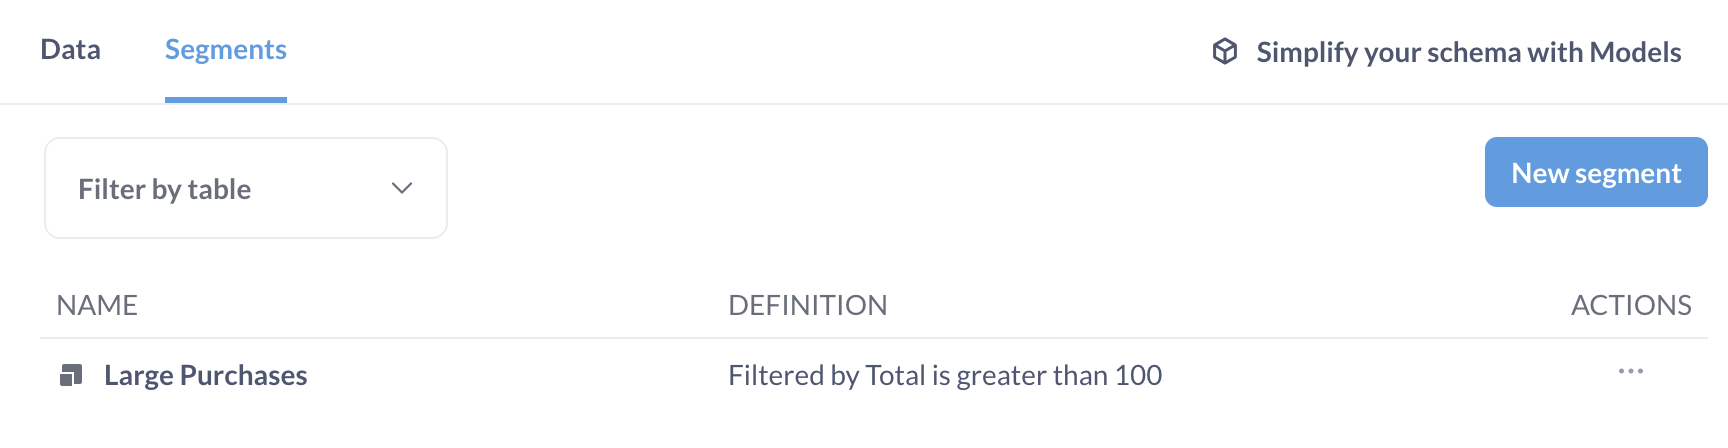Click the segment icon beside Large Purchases
Viewport: 1728px width, 448px height.
pyautogui.click(x=71, y=375)
